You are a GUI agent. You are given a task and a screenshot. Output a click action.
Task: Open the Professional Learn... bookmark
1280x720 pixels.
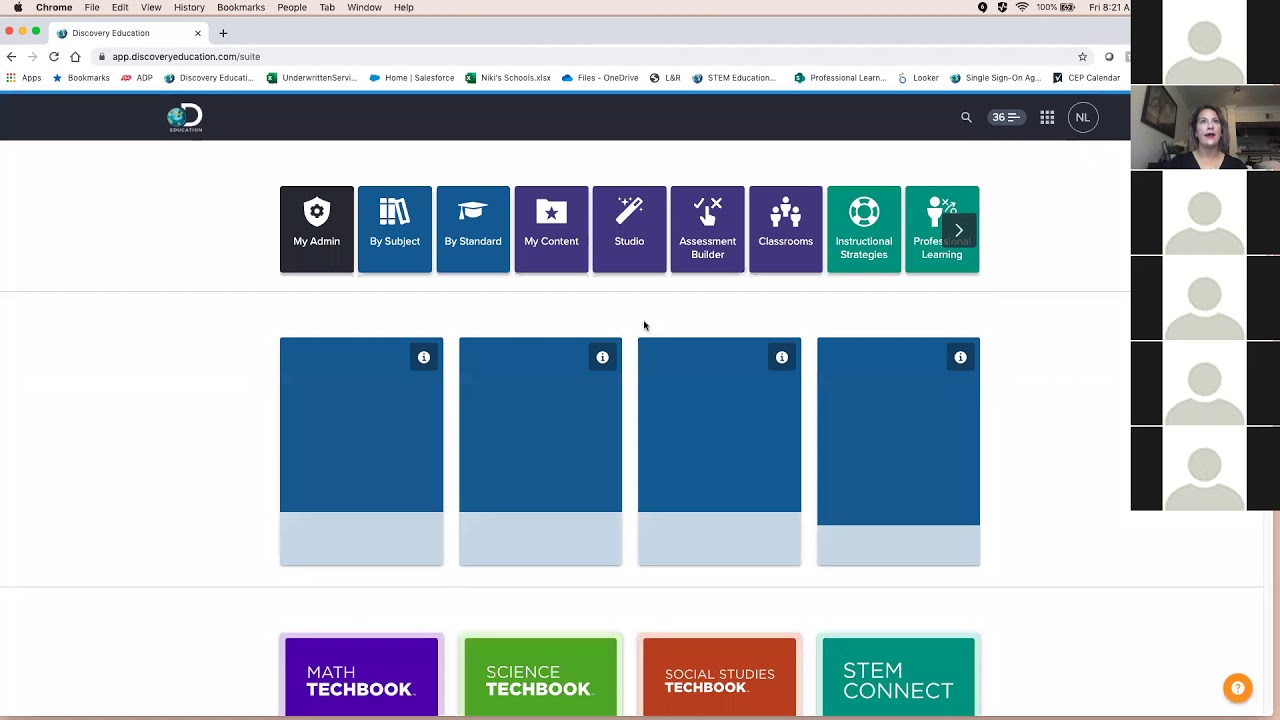coord(840,78)
